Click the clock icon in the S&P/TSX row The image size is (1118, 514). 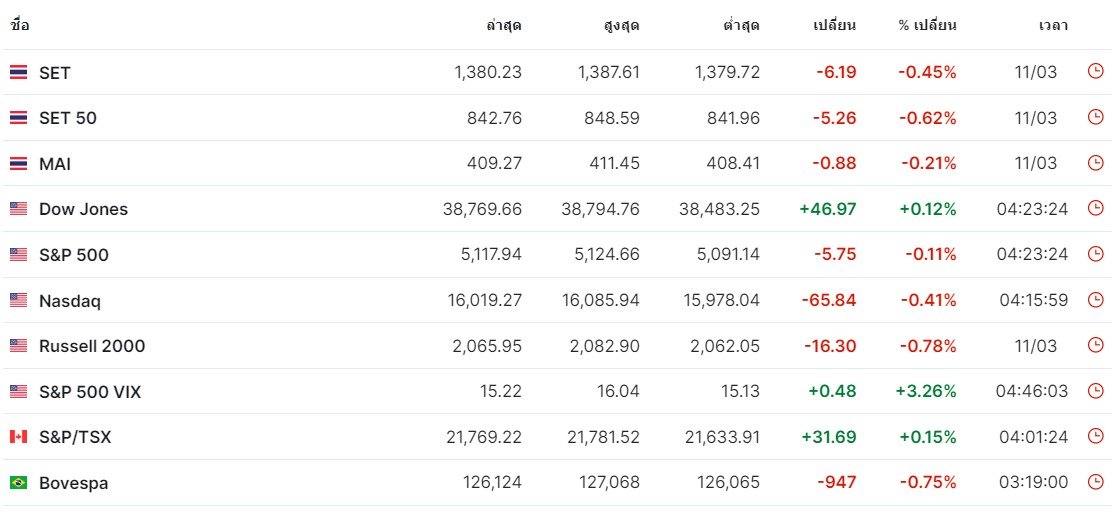coord(1095,437)
